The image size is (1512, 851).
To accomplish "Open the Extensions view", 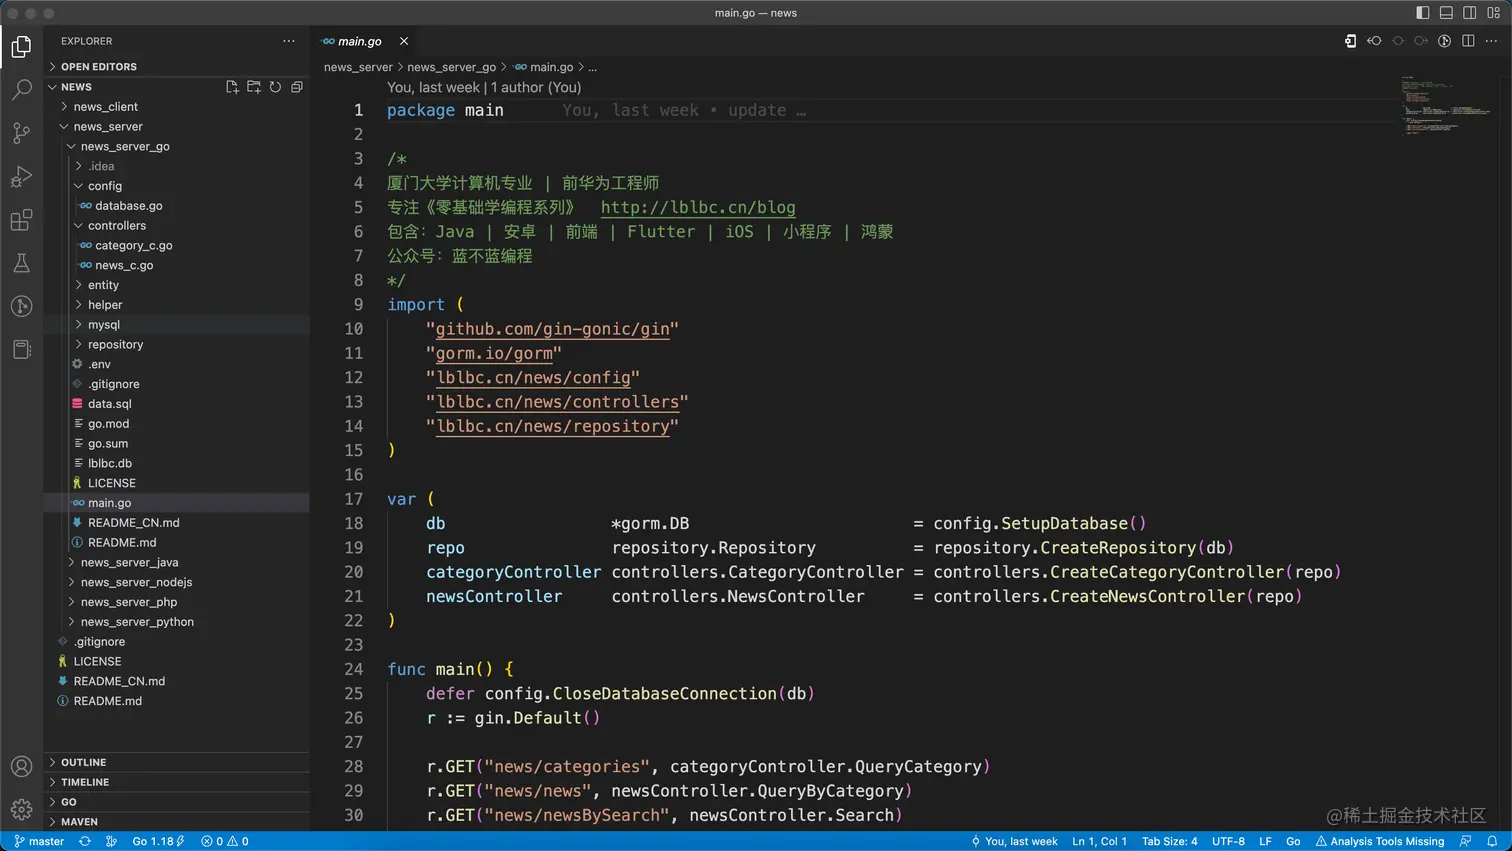I will pos(21,220).
